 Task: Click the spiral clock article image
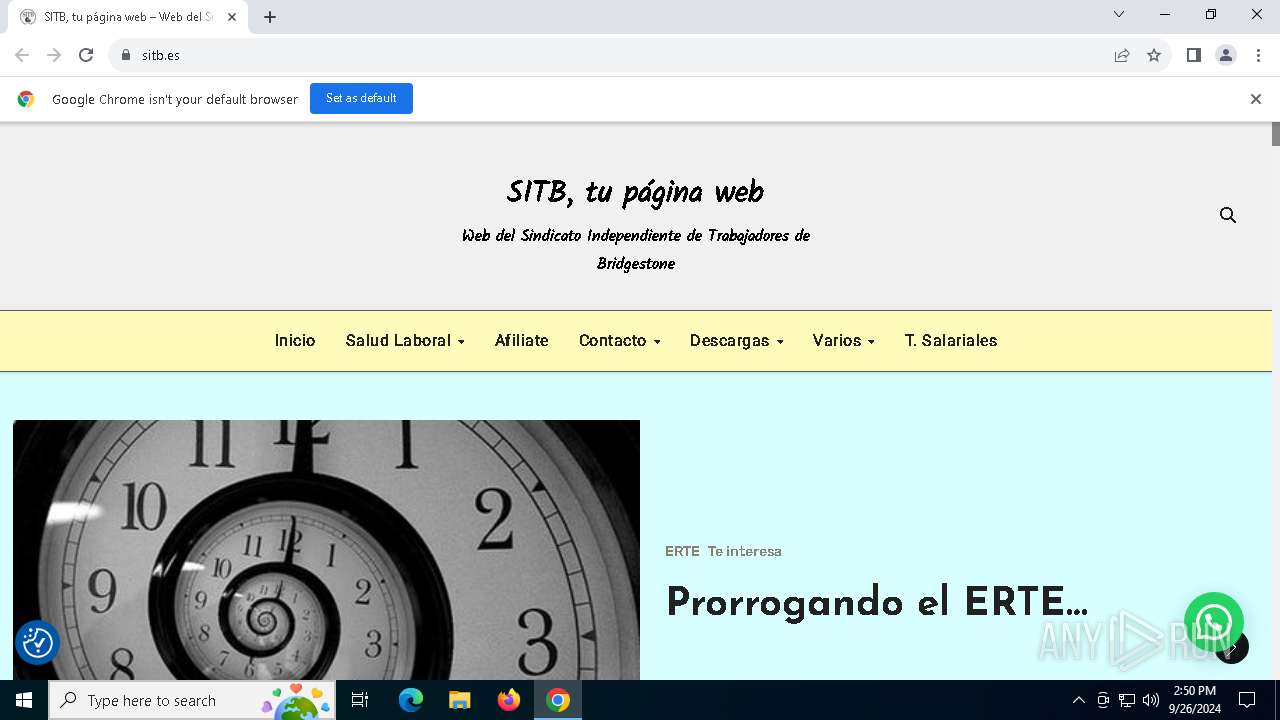326,550
